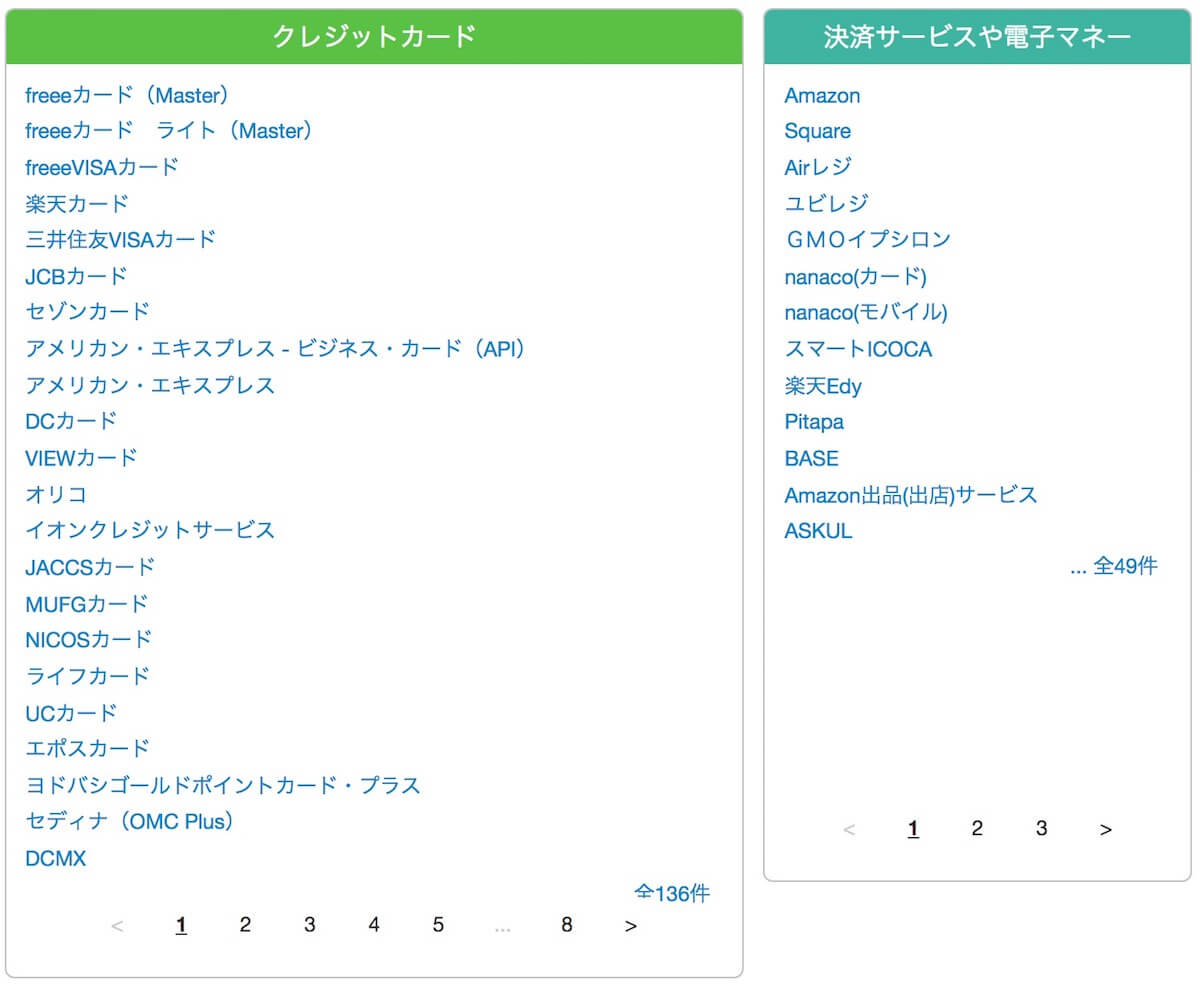Open 三井住友VISAカード link

120,240
